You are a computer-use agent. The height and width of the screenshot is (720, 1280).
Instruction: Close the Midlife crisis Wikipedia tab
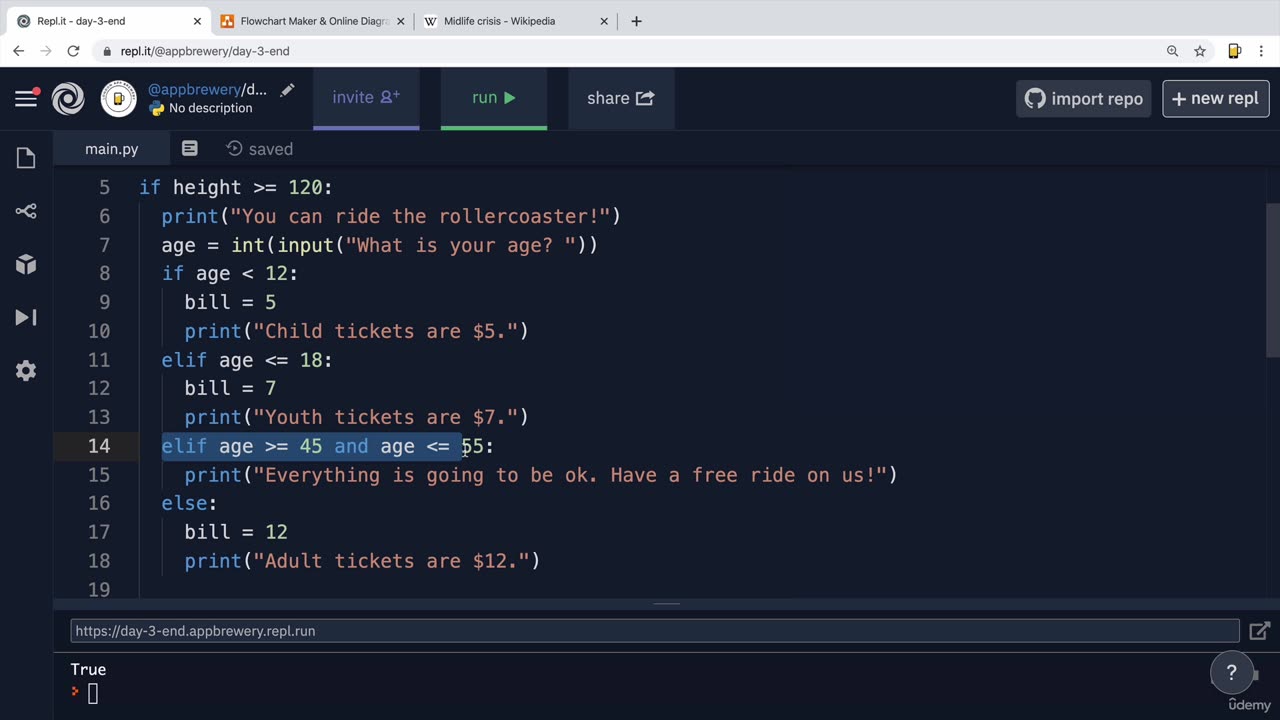(x=604, y=21)
